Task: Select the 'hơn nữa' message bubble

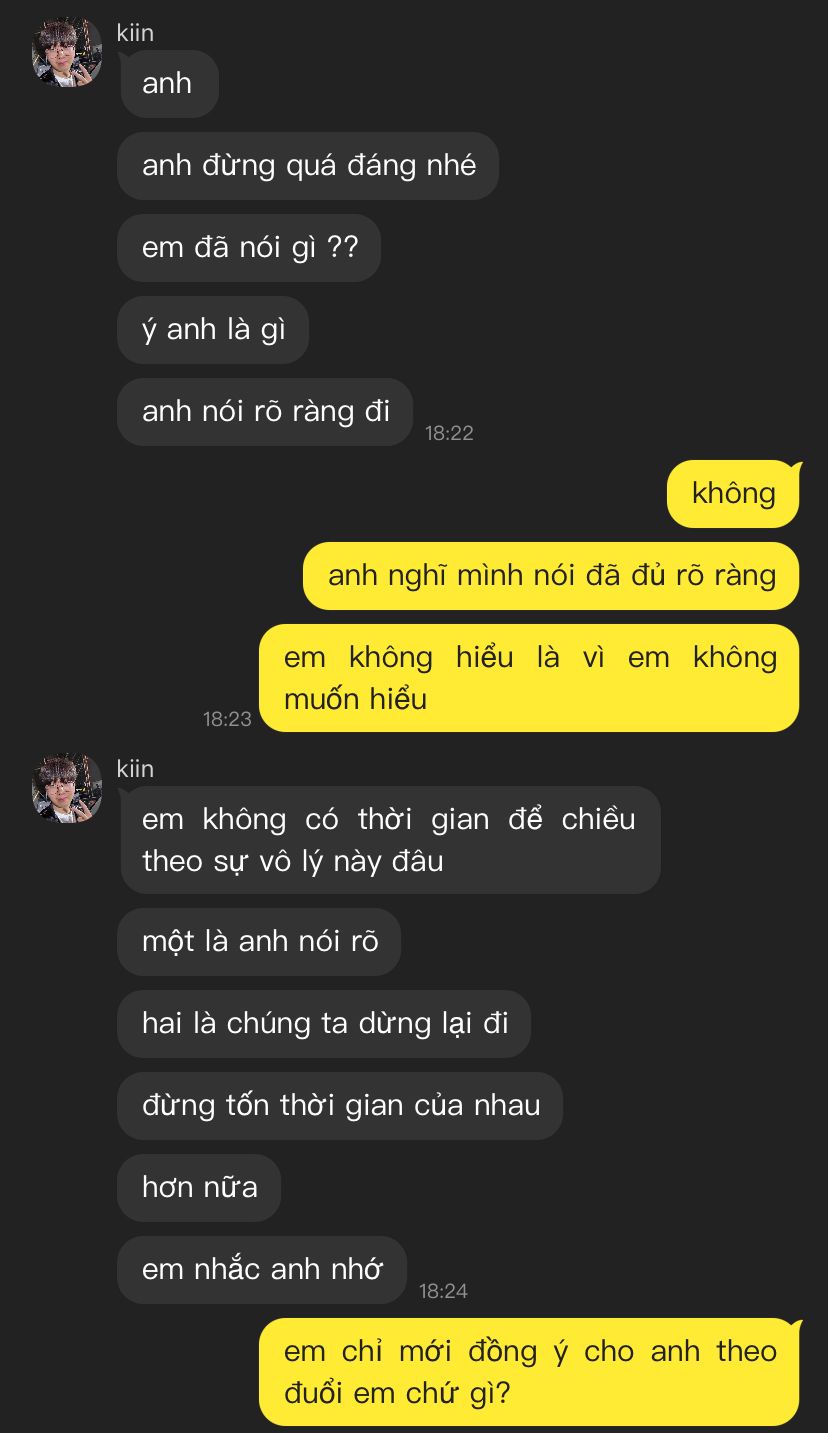Action: (199, 1188)
